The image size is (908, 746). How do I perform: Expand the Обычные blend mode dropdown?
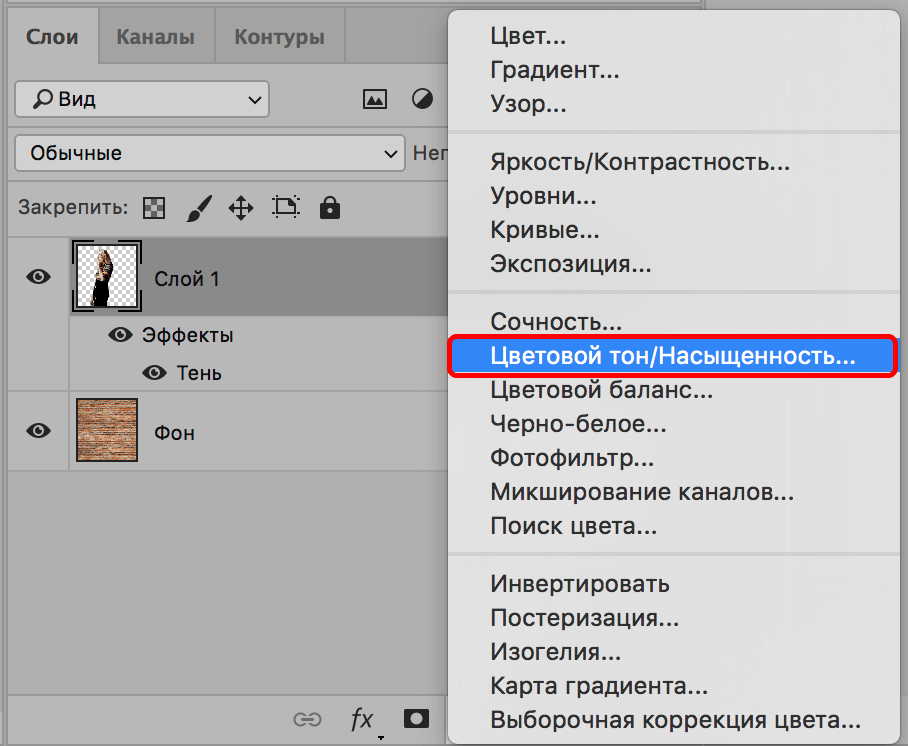[x=209, y=153]
